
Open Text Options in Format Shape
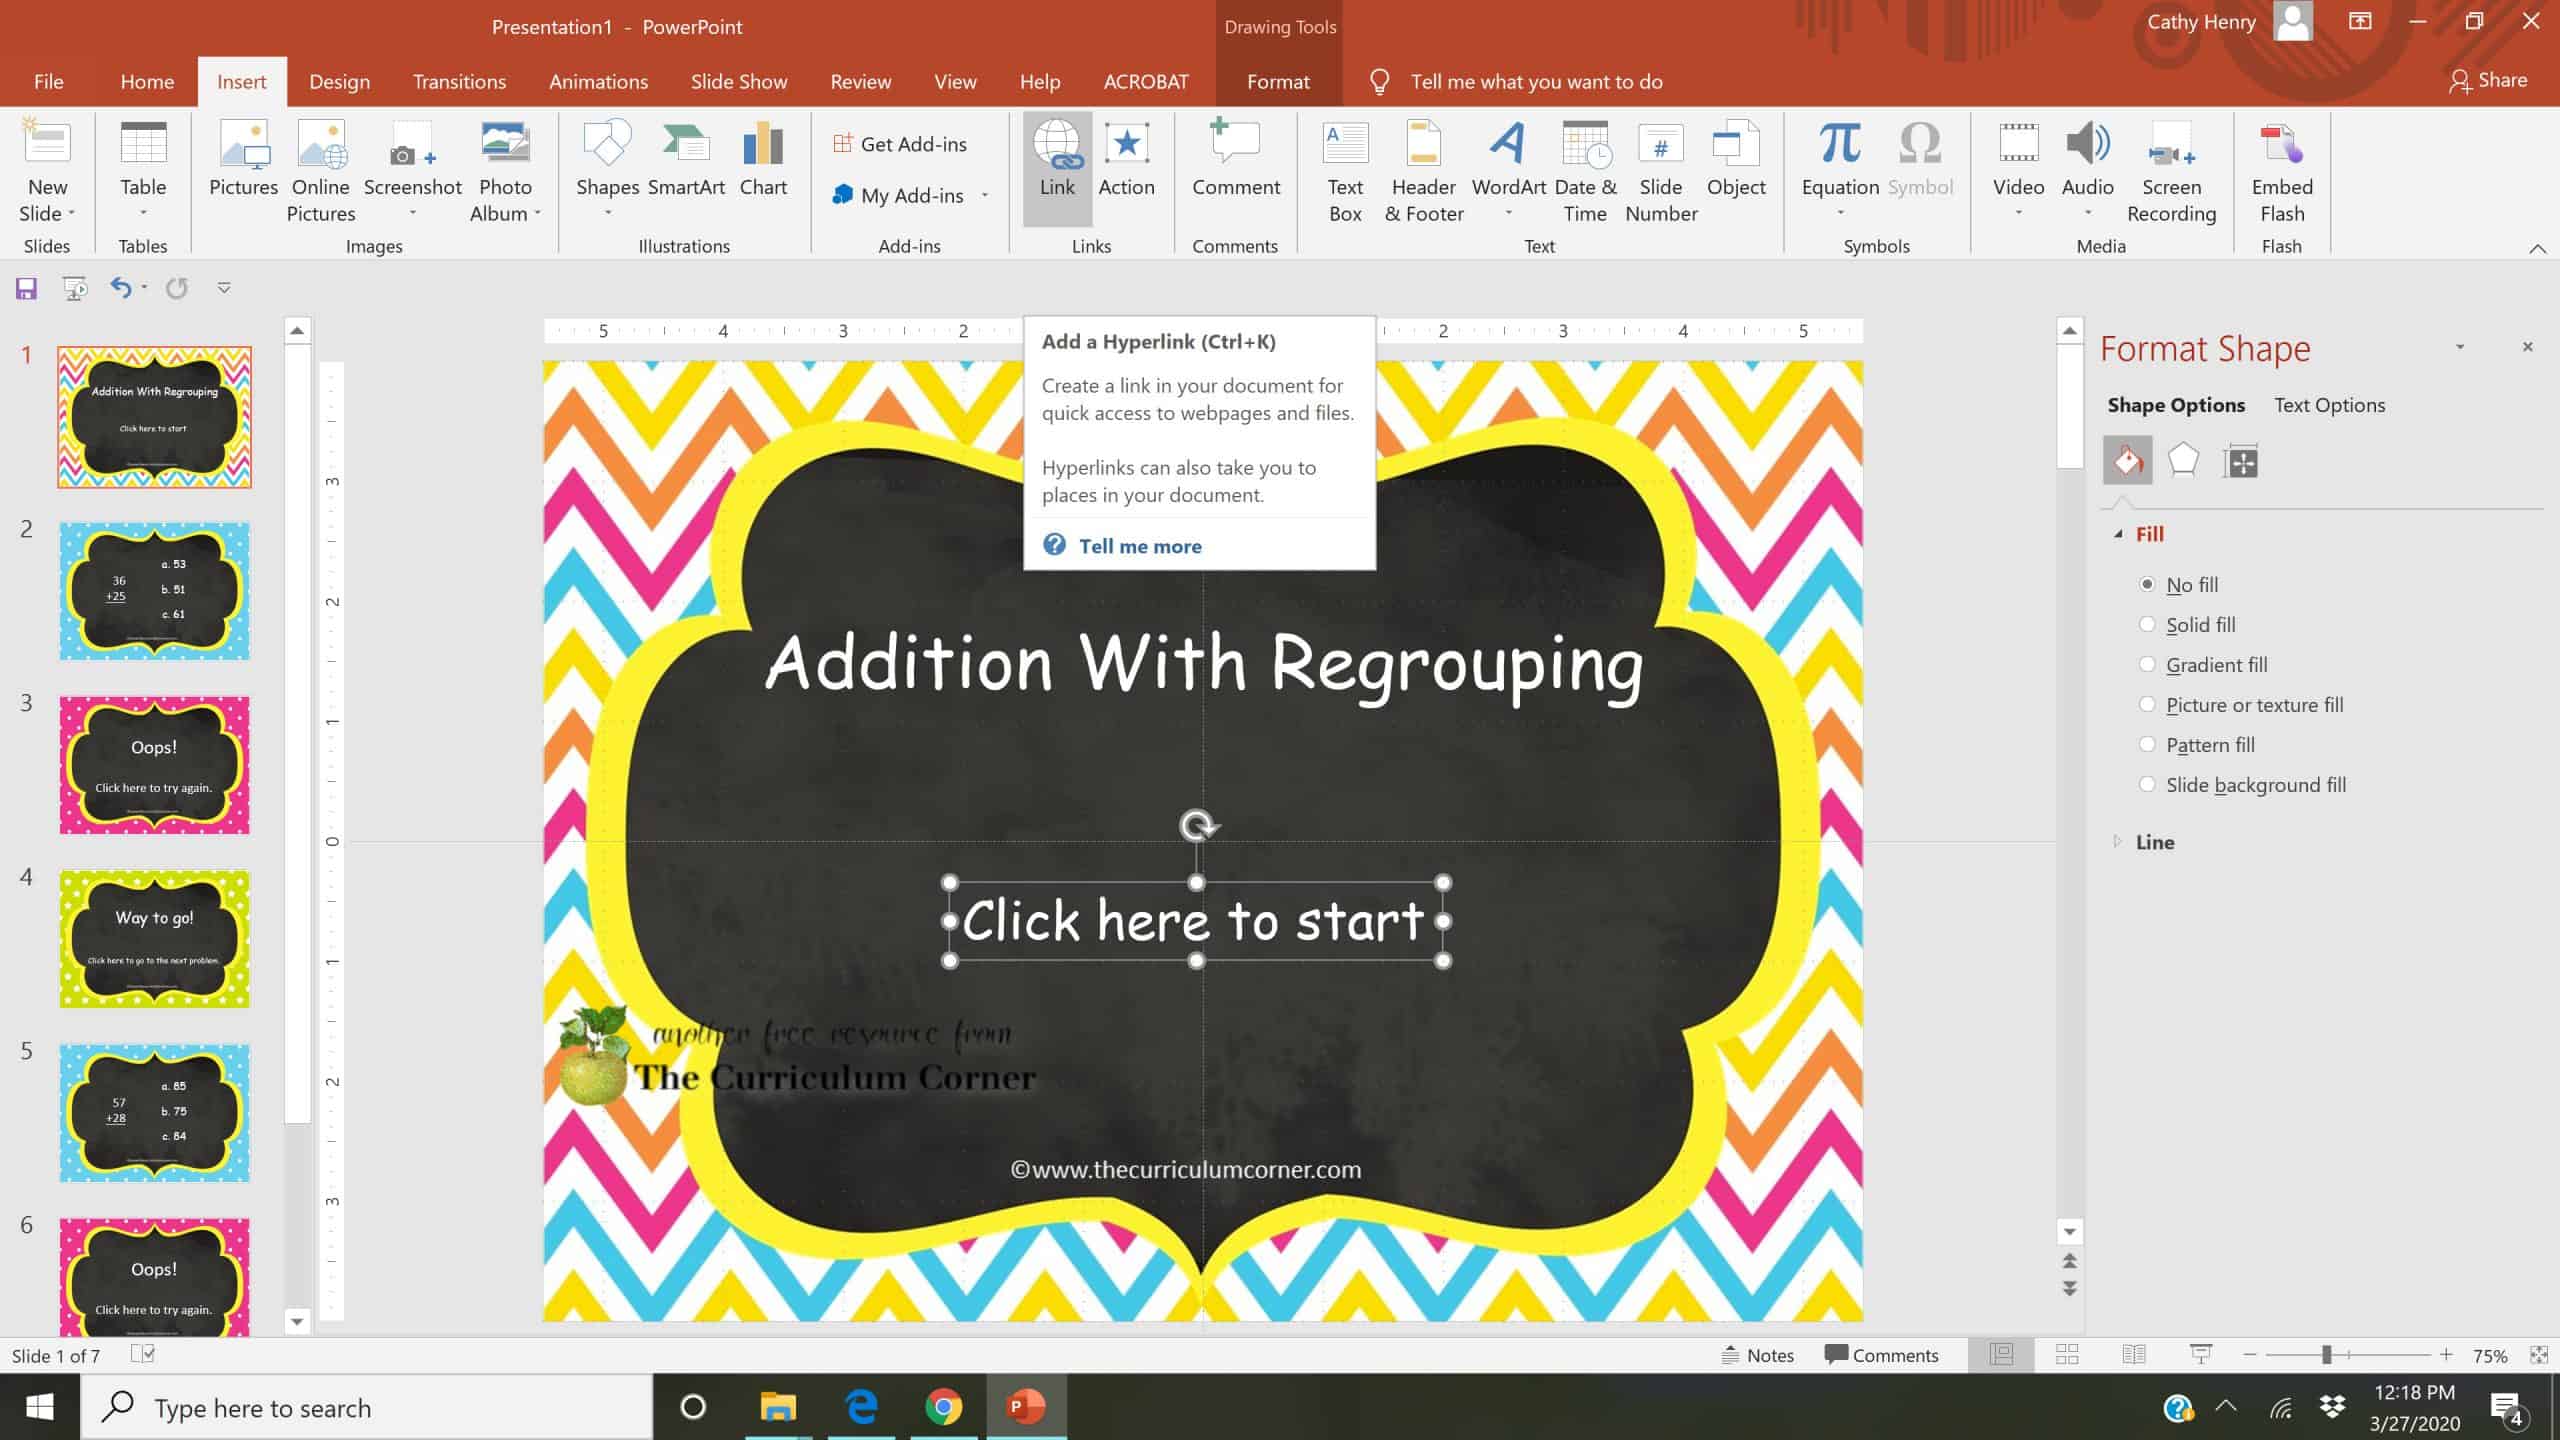pos(2330,404)
